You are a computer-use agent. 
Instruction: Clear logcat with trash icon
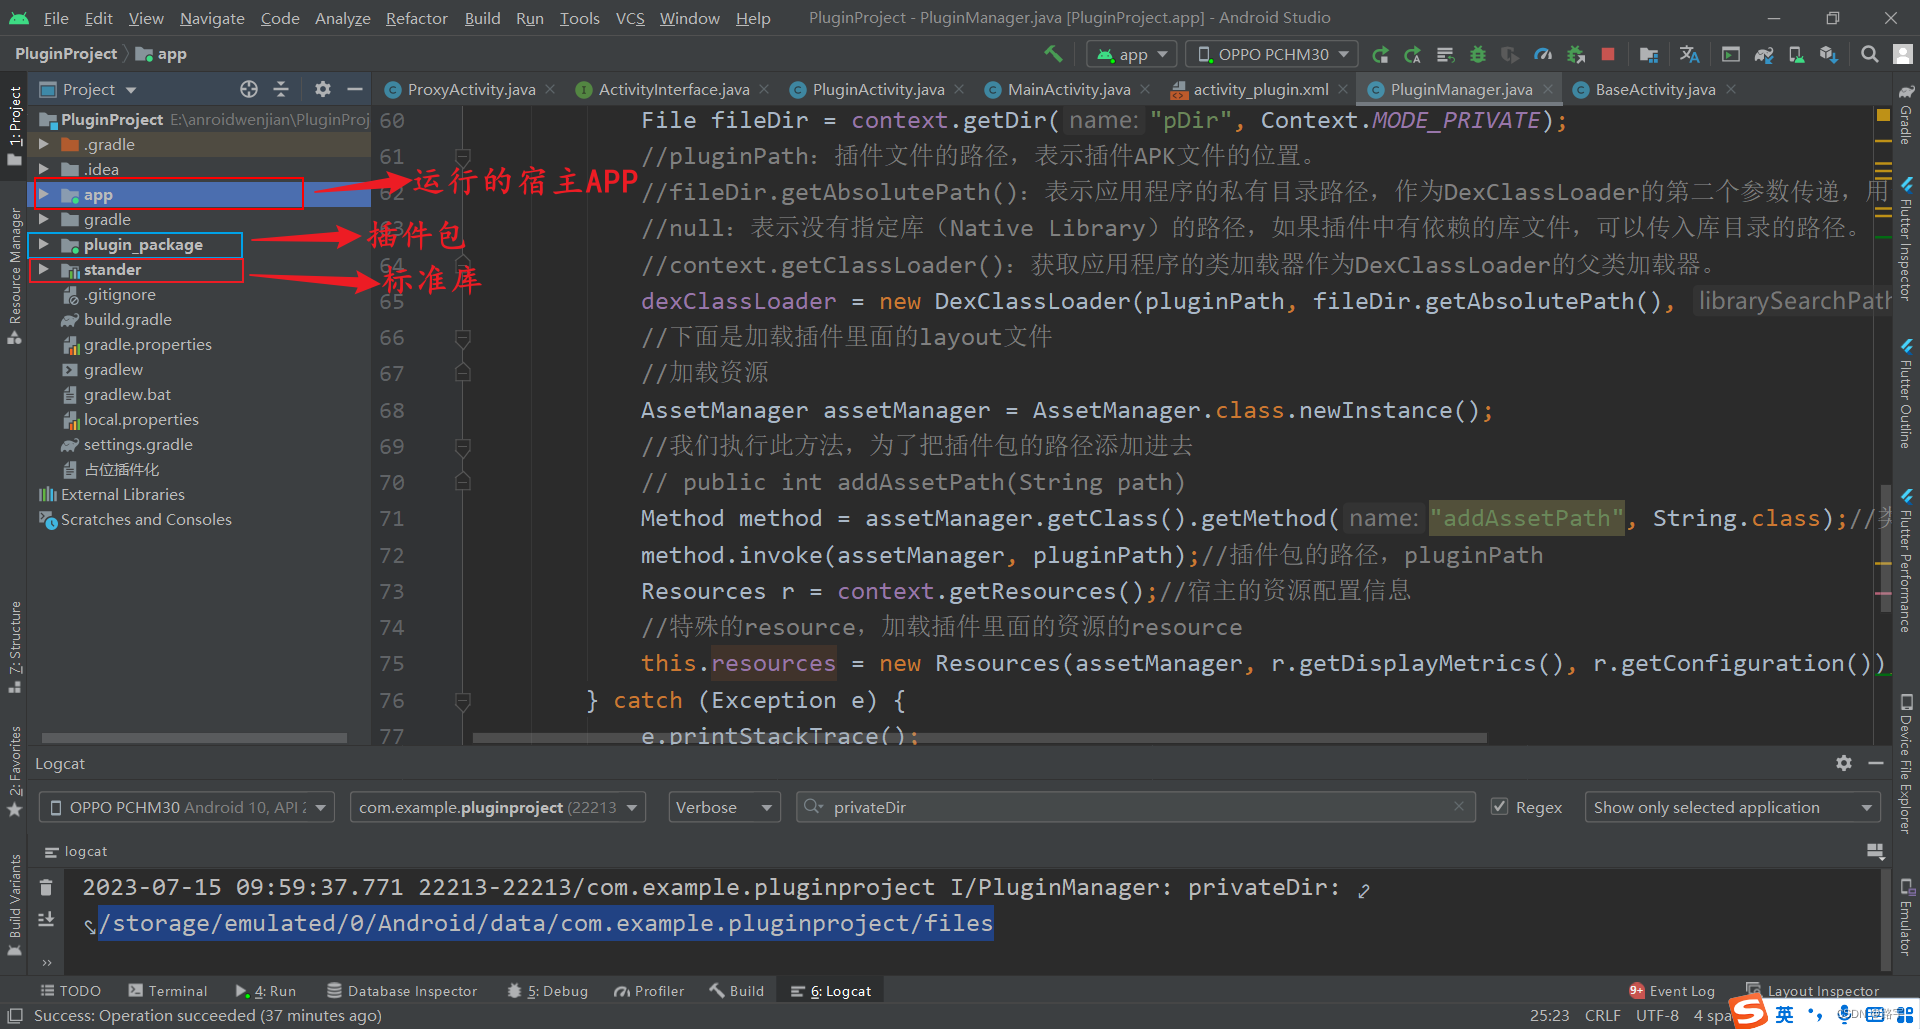point(46,887)
